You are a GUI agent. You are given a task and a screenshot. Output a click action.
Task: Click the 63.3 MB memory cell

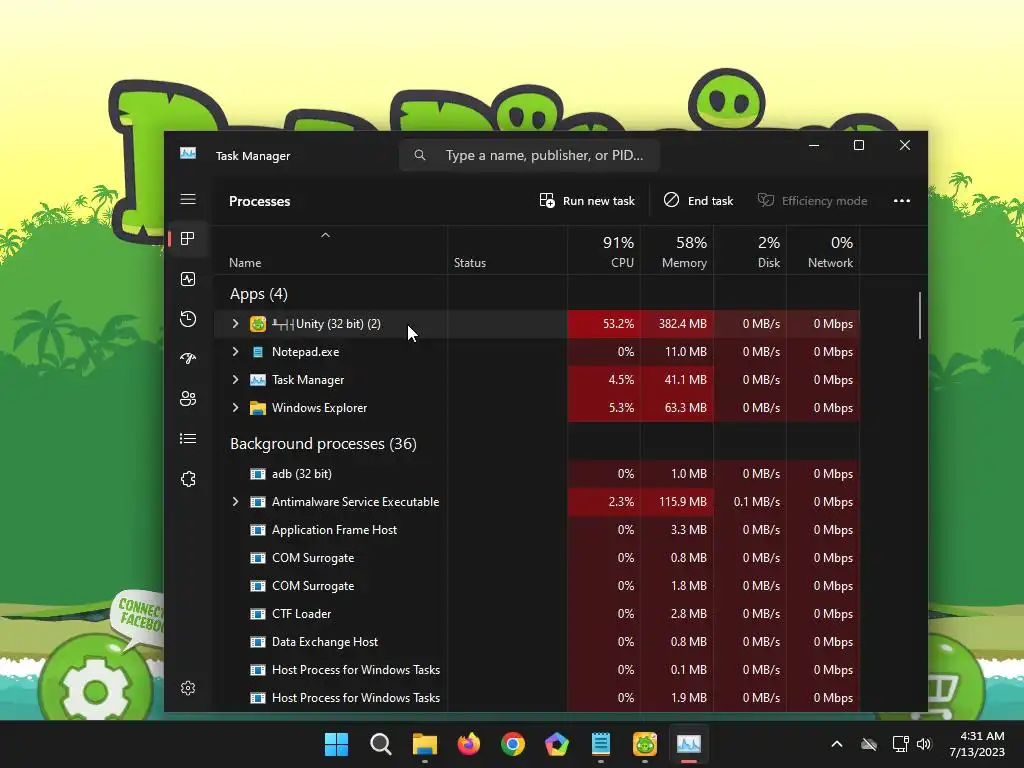pyautogui.click(x=677, y=408)
